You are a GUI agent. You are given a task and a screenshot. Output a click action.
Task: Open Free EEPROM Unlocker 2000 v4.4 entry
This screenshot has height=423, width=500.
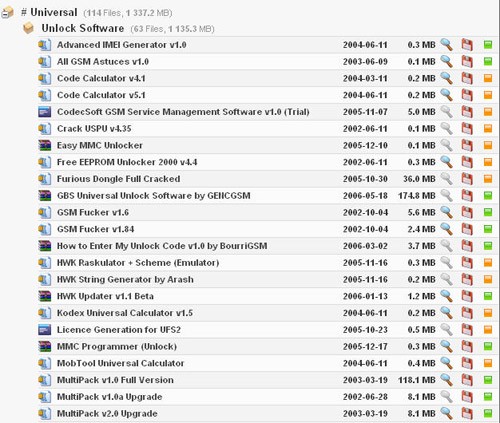tap(127, 162)
